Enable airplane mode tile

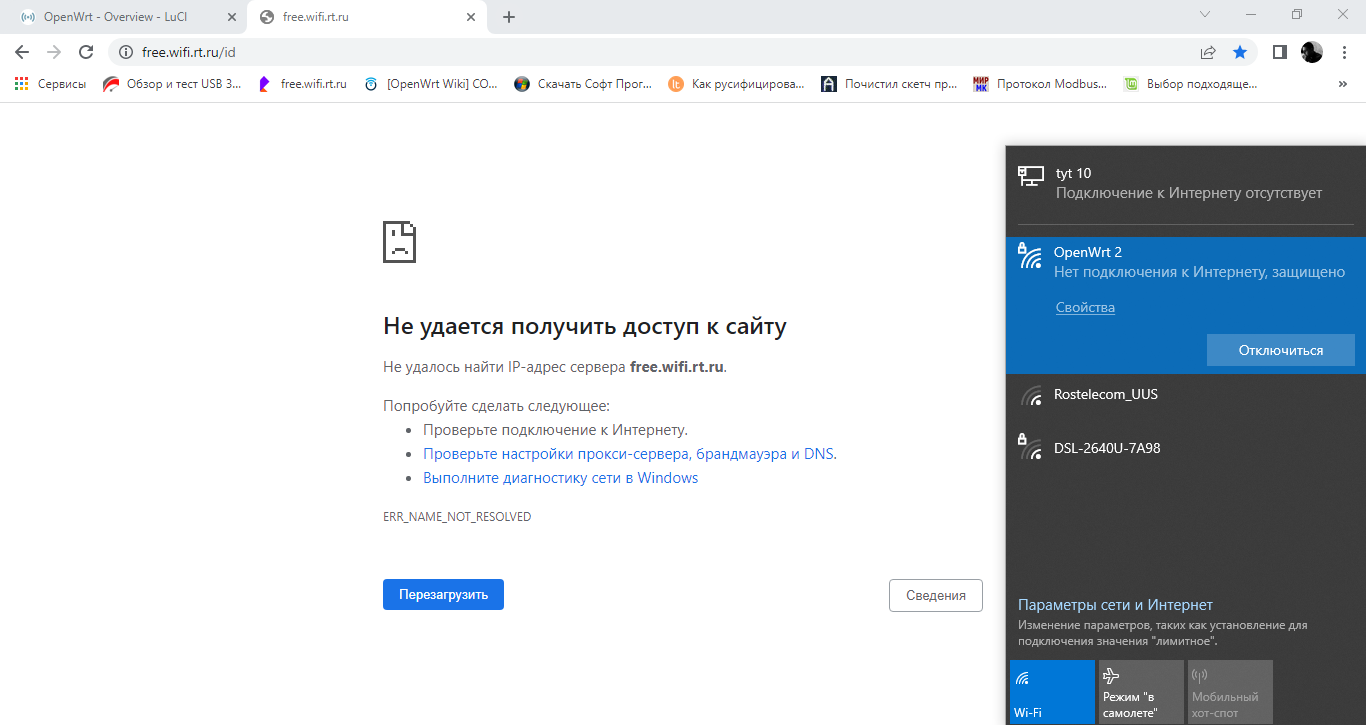coord(1140,691)
